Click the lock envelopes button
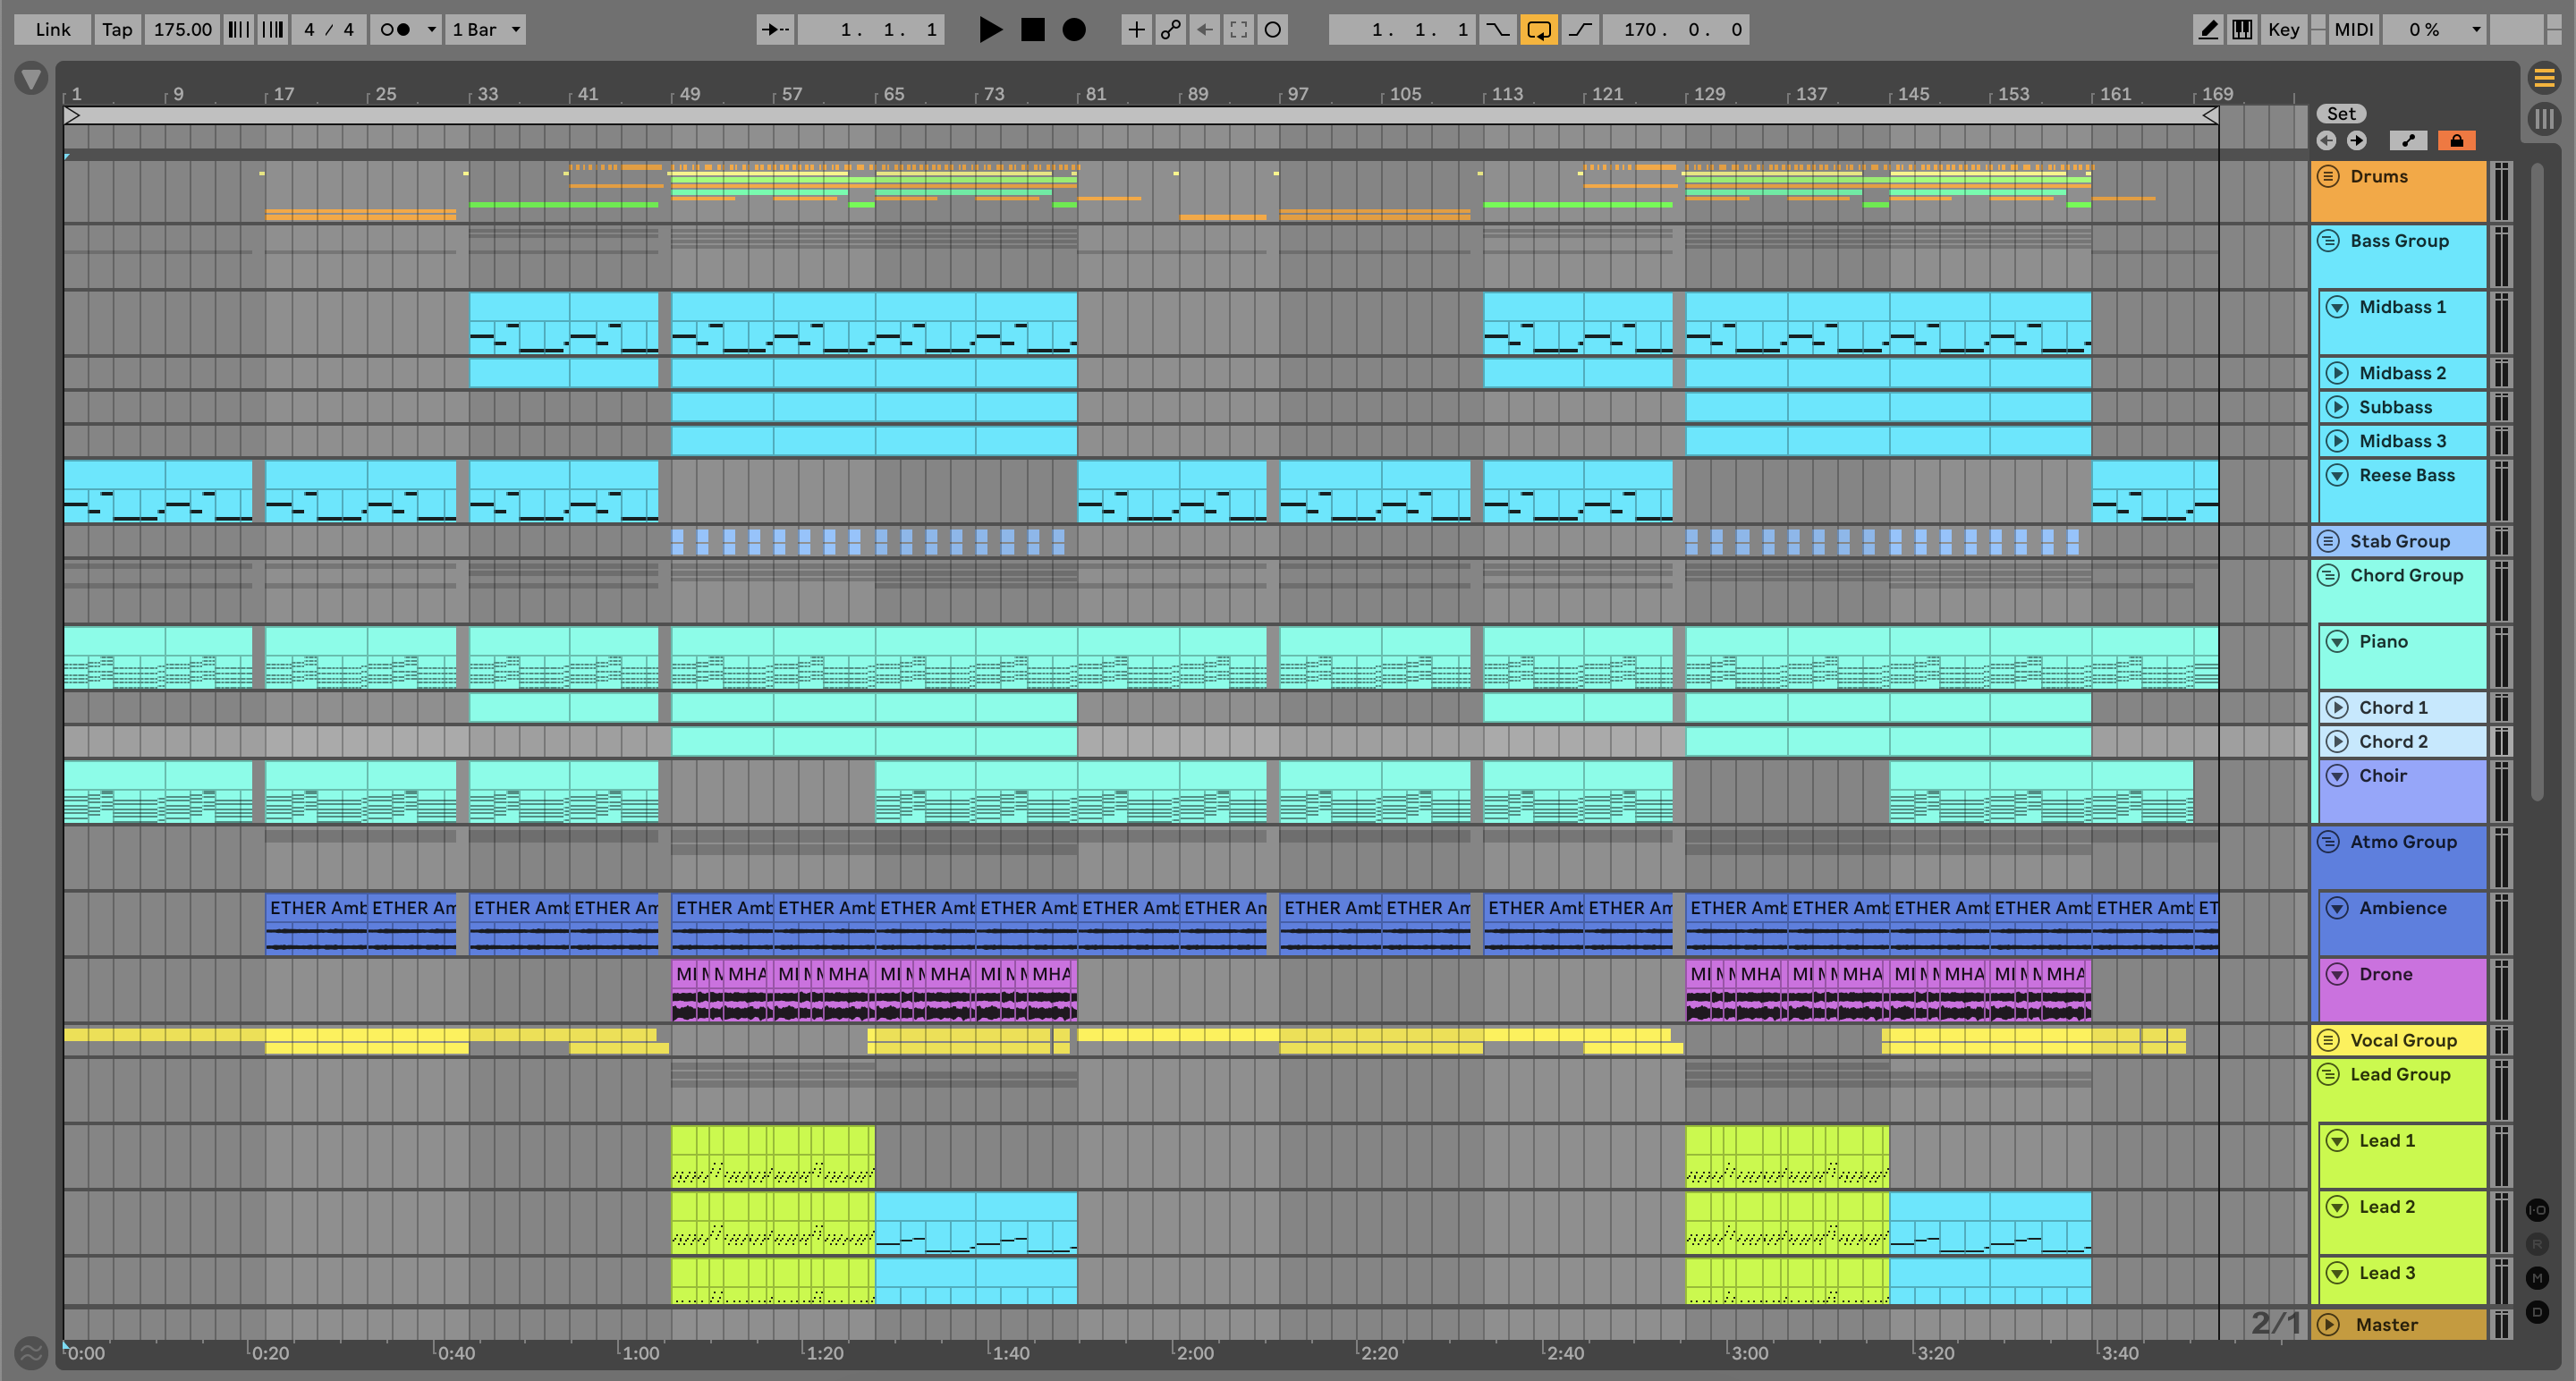 [x=2456, y=141]
